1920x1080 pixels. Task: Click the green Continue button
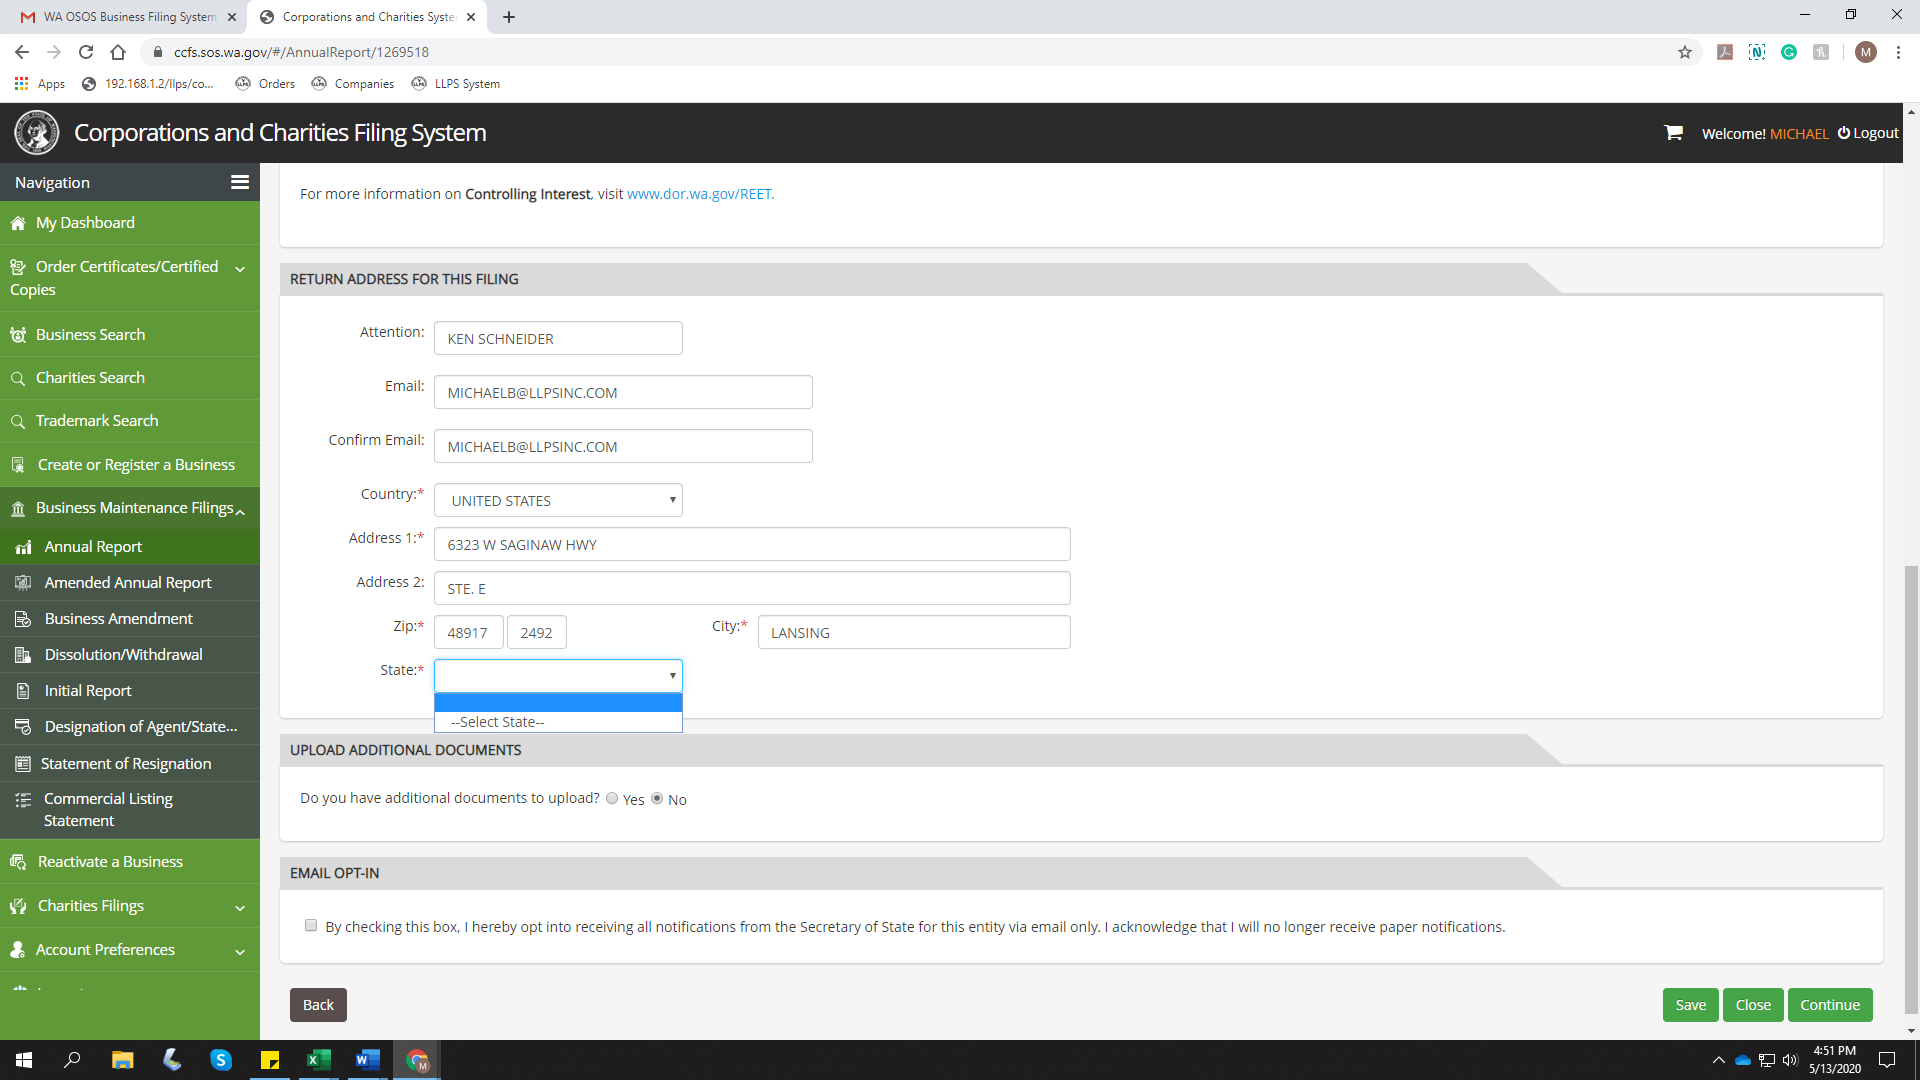coord(1829,1005)
